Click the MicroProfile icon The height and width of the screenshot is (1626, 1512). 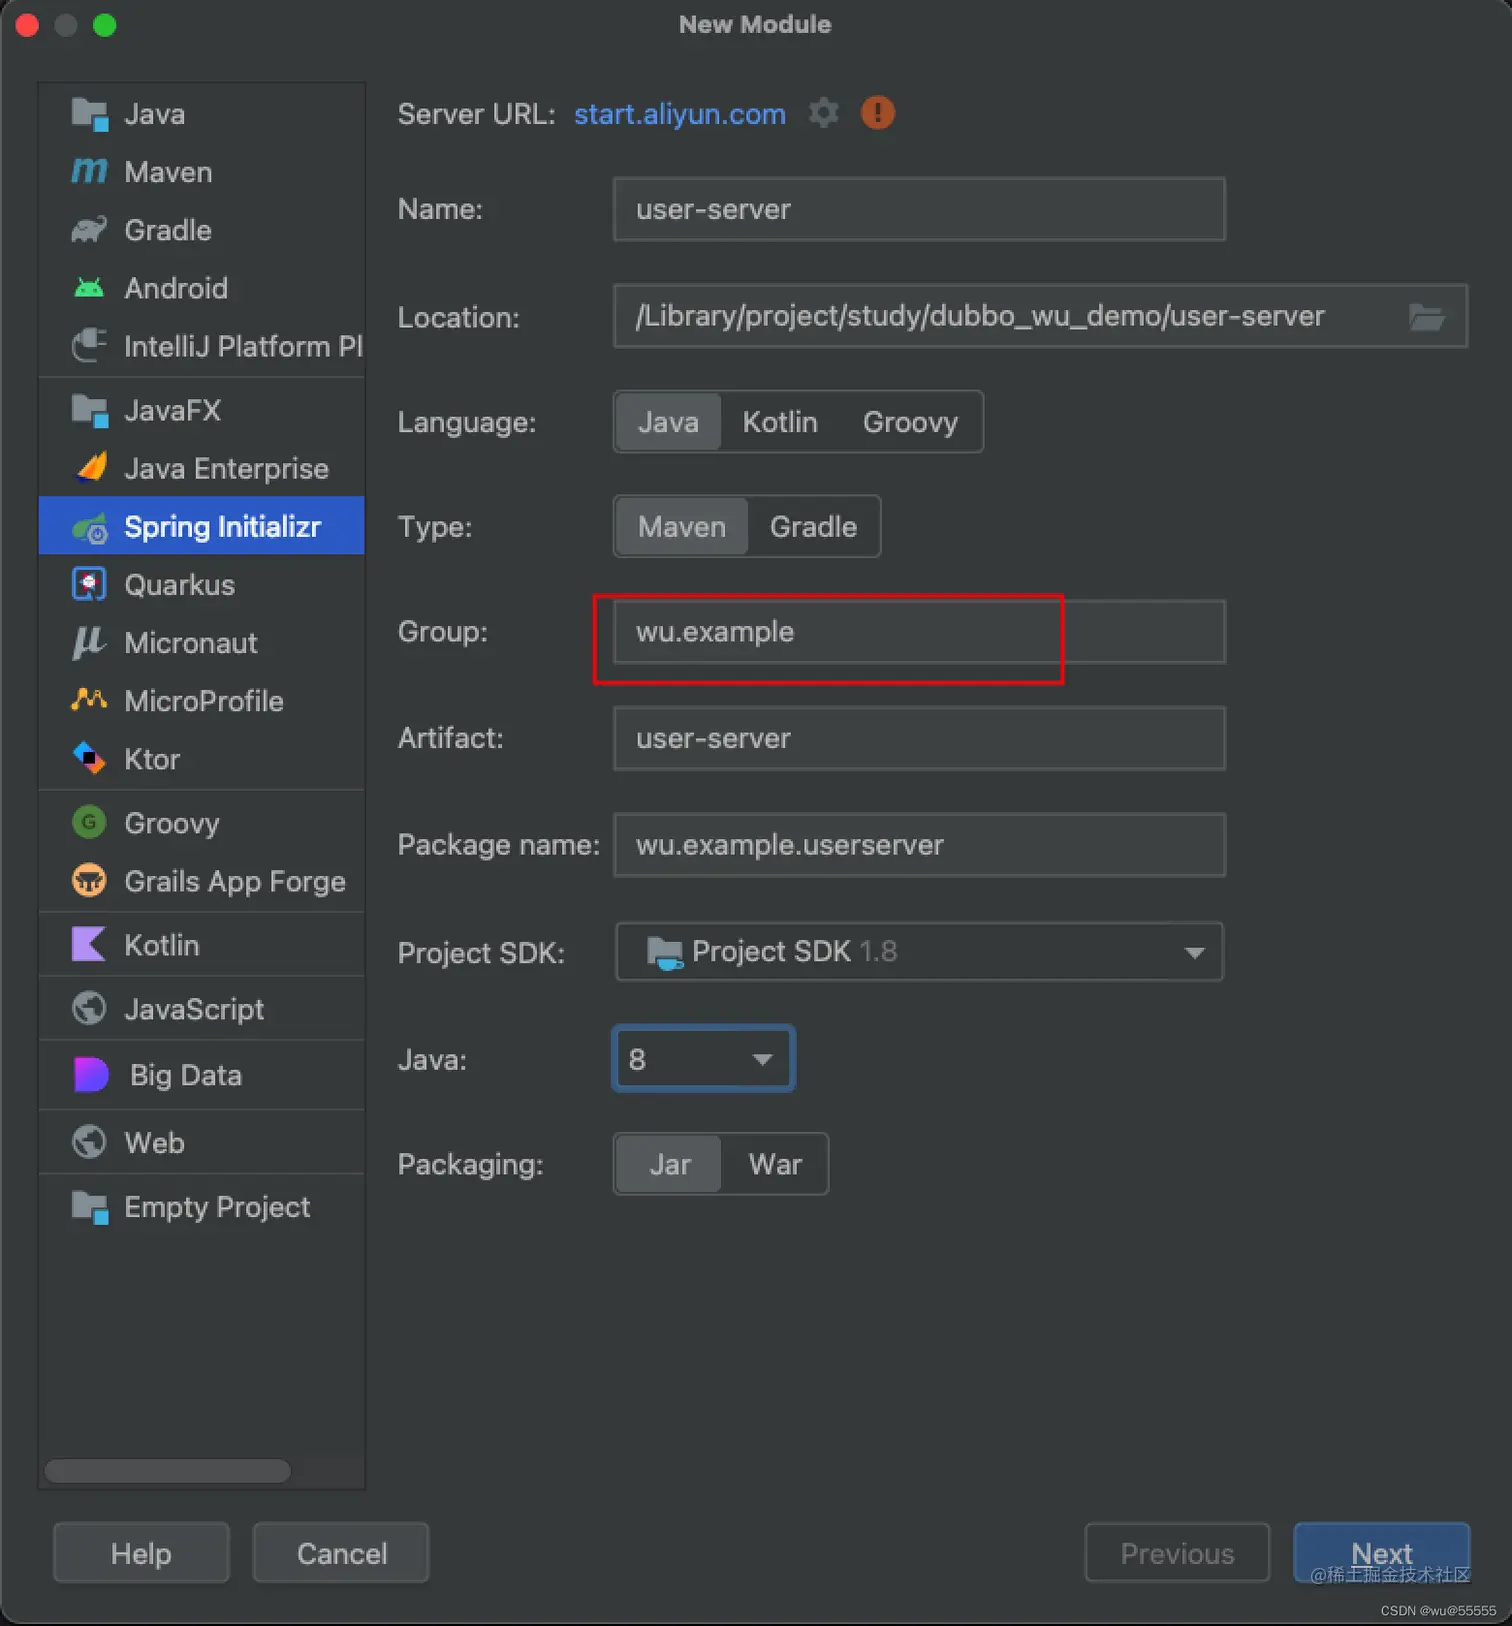coord(89,700)
